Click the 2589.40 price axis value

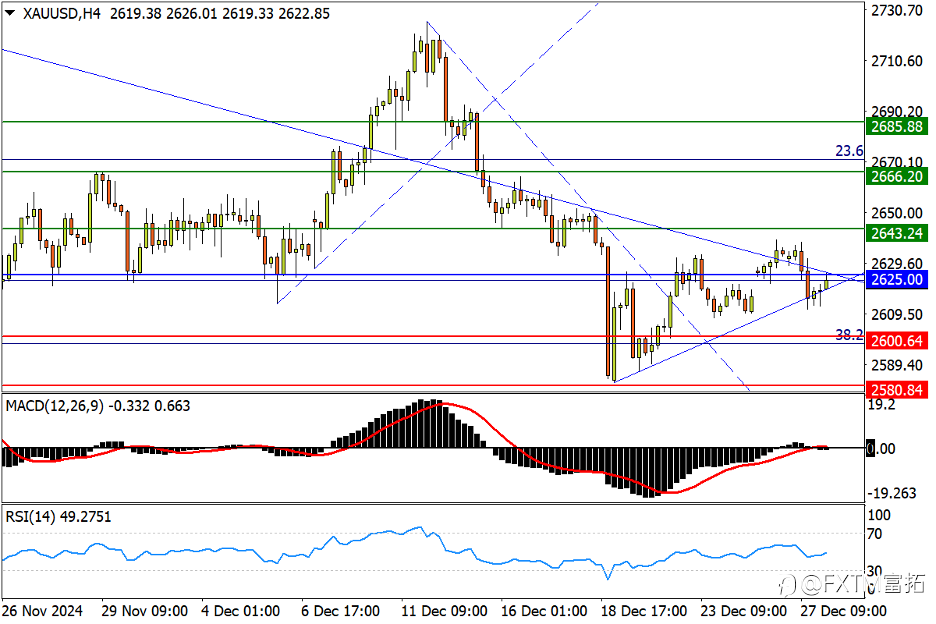pyautogui.click(x=897, y=364)
